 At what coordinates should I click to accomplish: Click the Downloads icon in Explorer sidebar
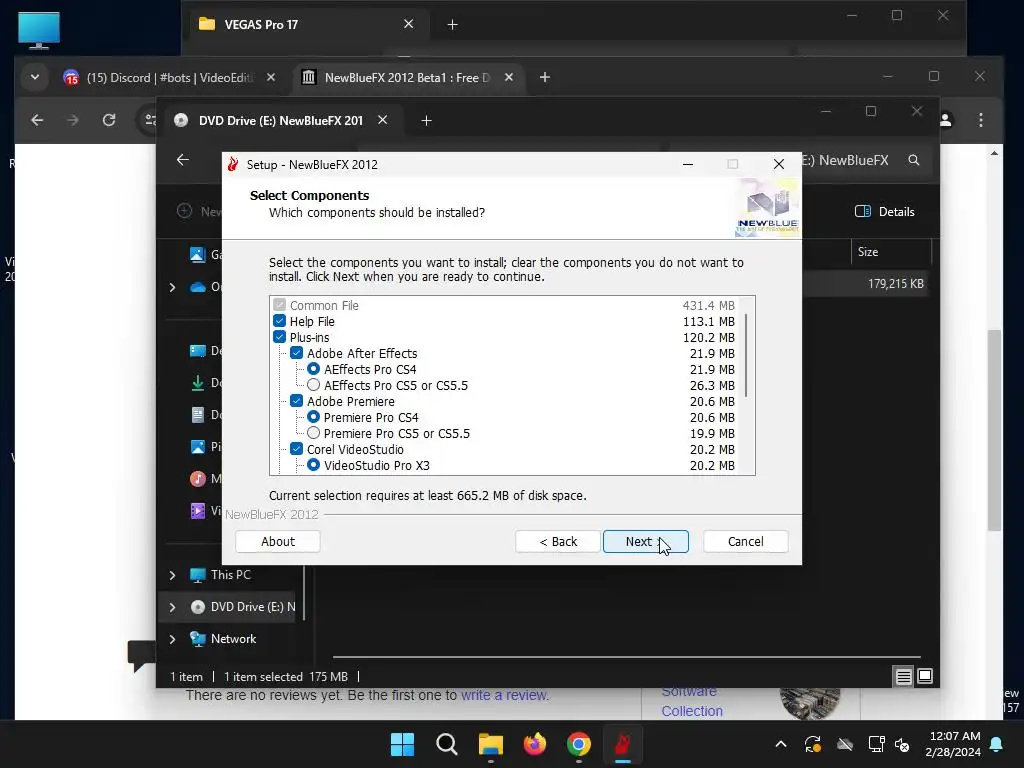coord(198,383)
